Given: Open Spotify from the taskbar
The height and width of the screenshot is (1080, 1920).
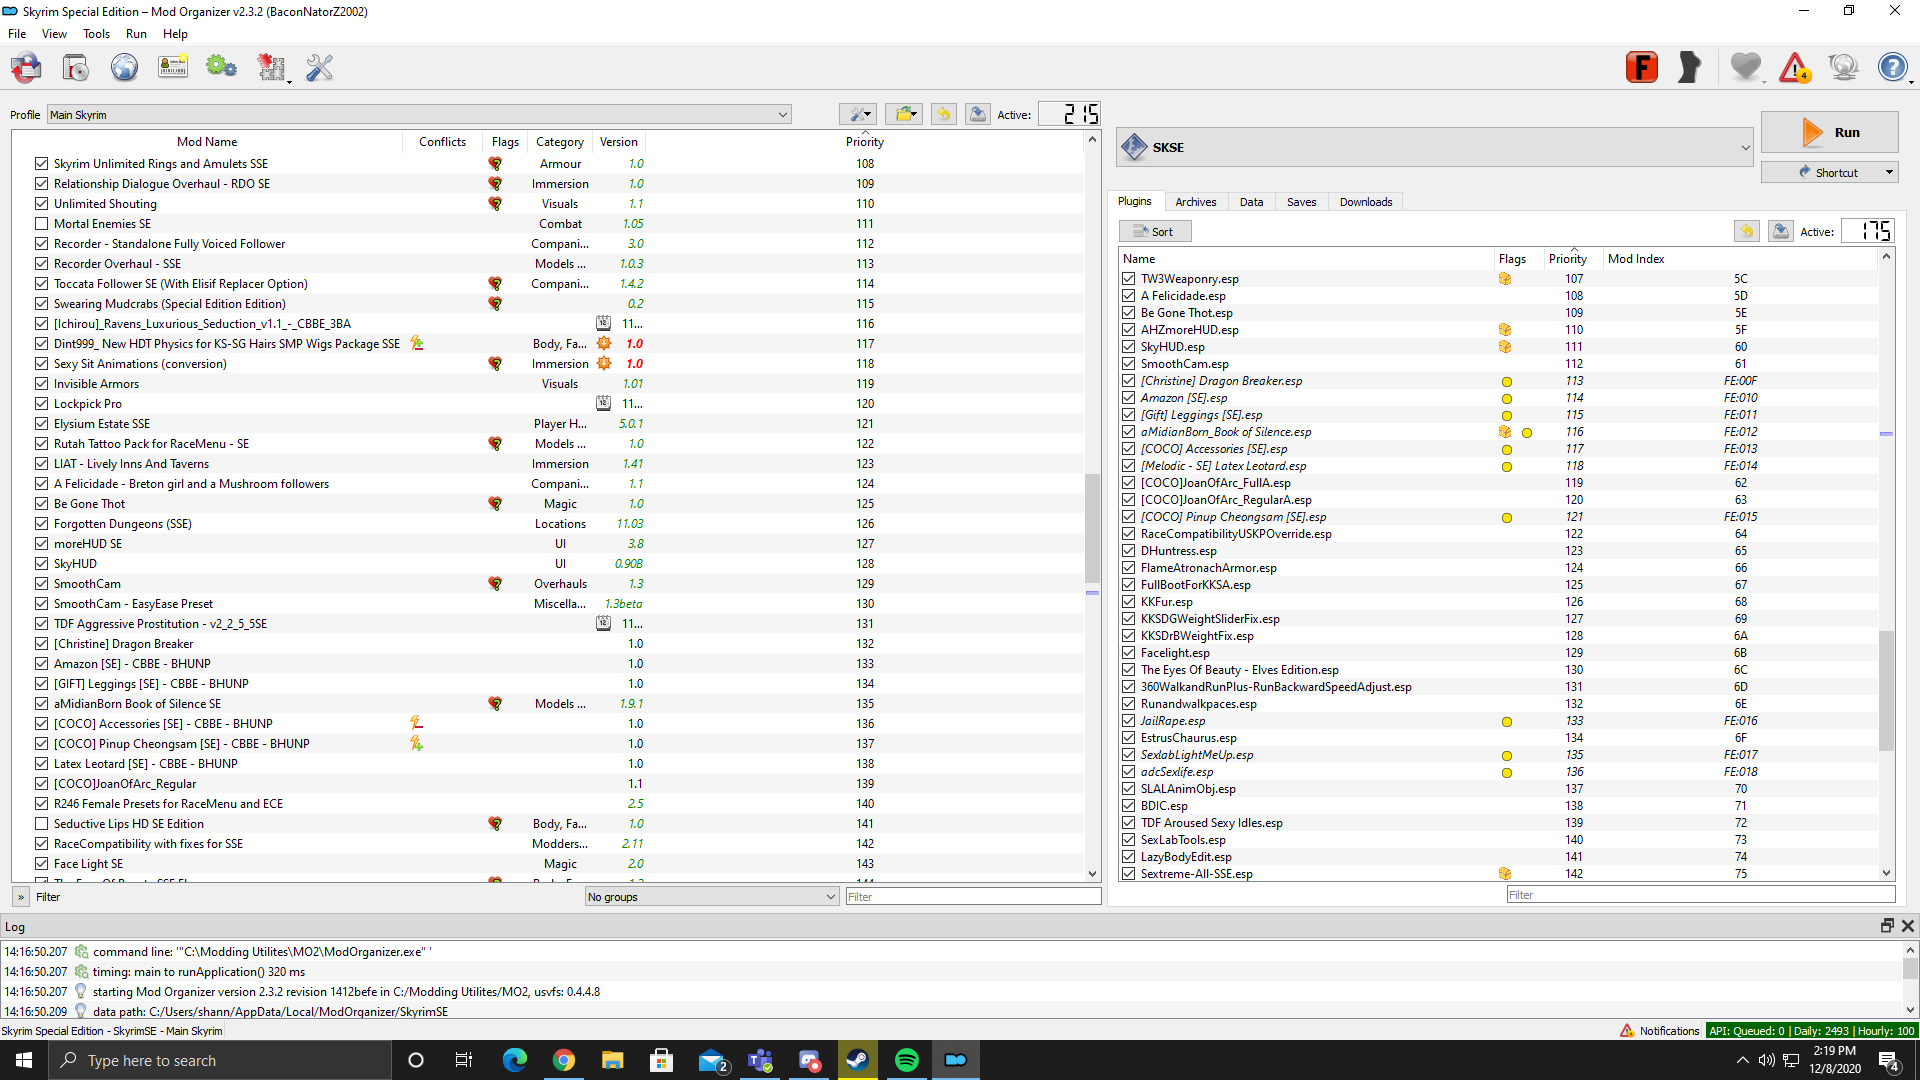Looking at the screenshot, I should click(907, 1060).
